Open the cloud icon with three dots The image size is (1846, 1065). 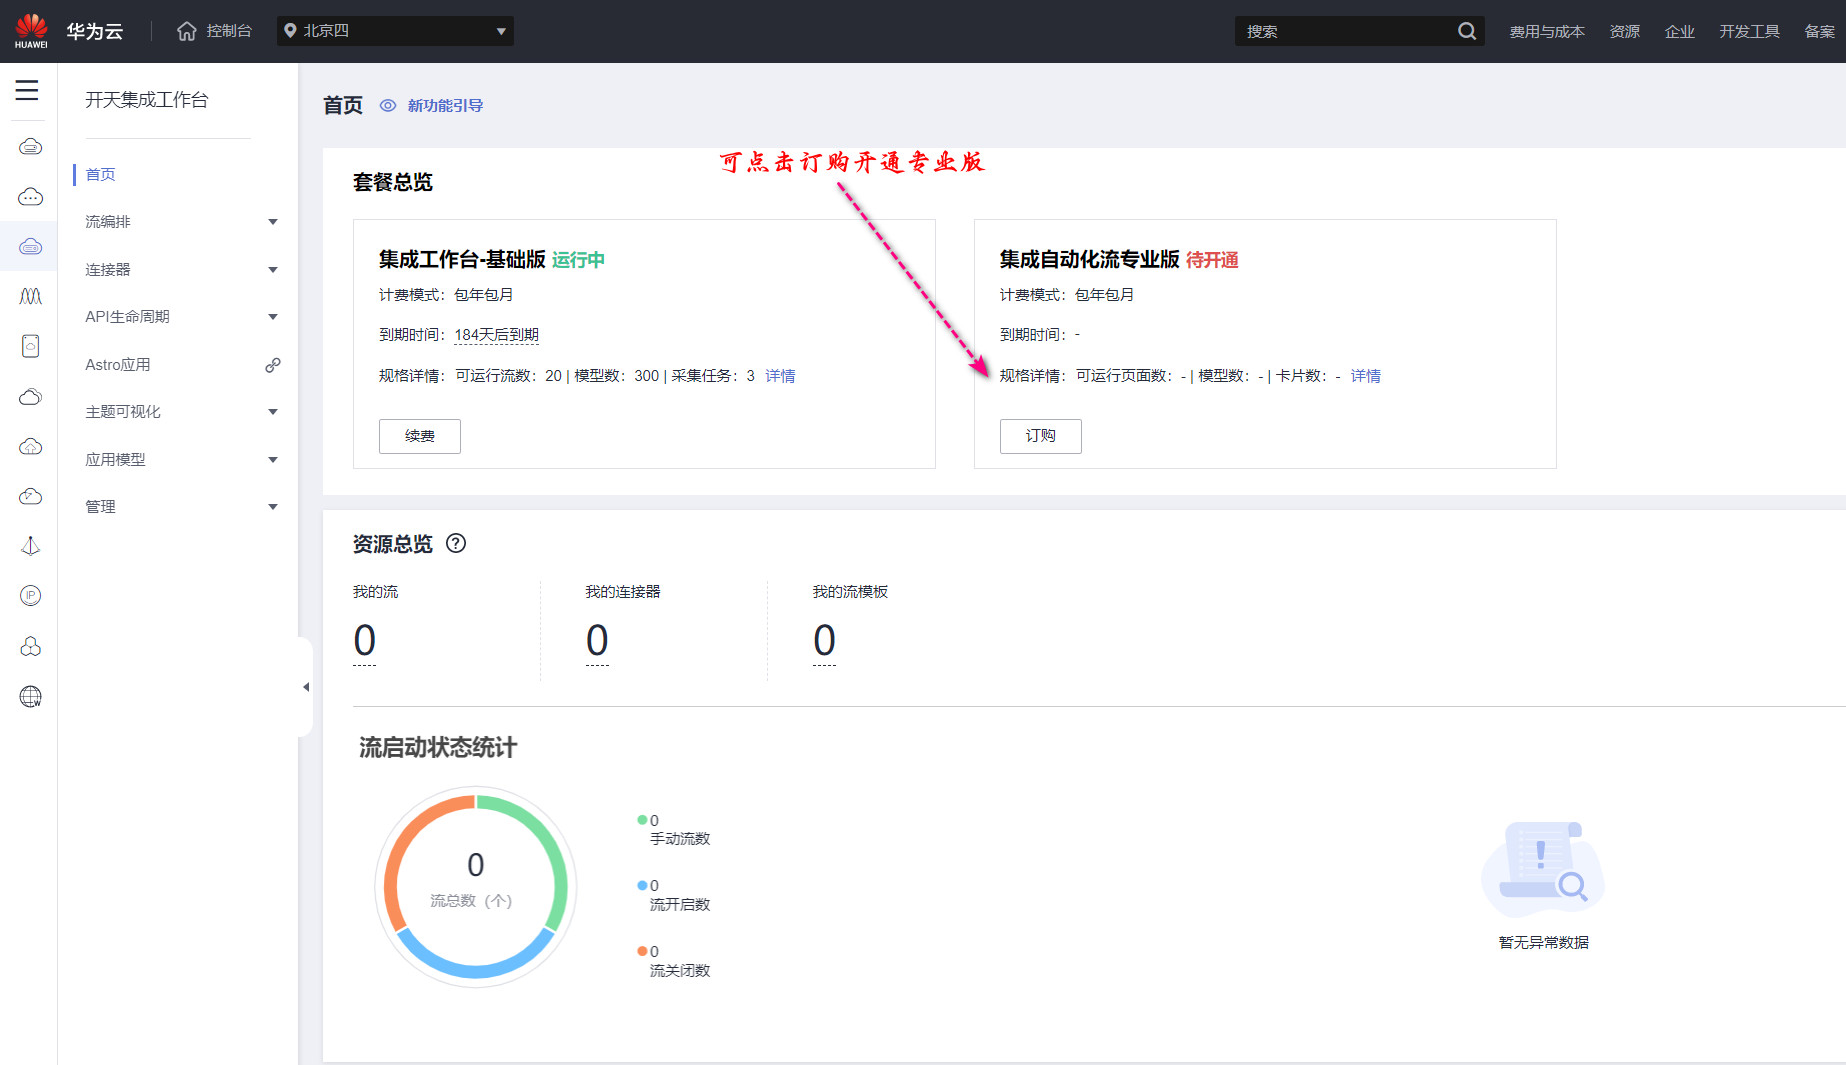[31, 197]
